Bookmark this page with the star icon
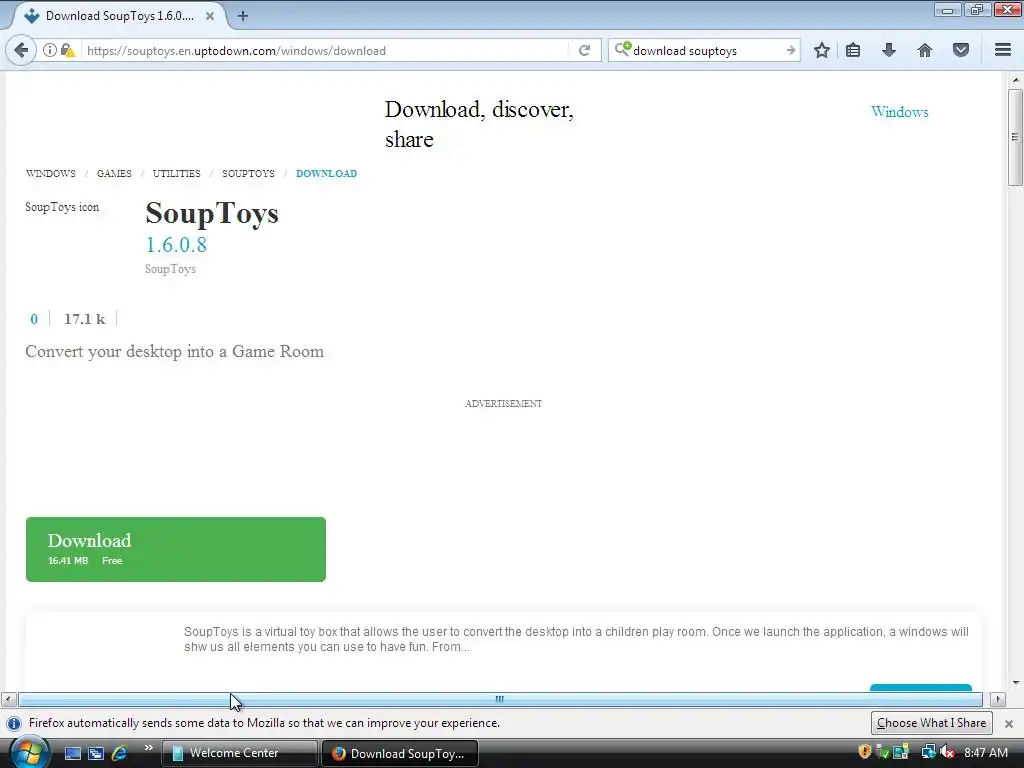 [x=822, y=50]
